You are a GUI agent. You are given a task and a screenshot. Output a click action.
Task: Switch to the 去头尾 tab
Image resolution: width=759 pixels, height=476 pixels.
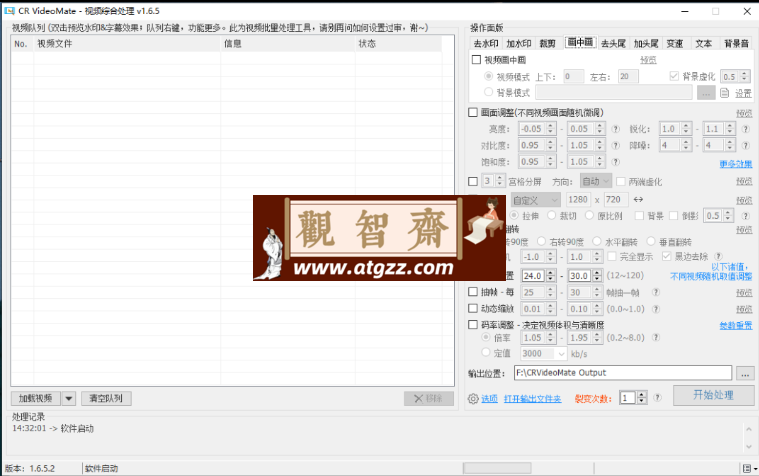[613, 44]
